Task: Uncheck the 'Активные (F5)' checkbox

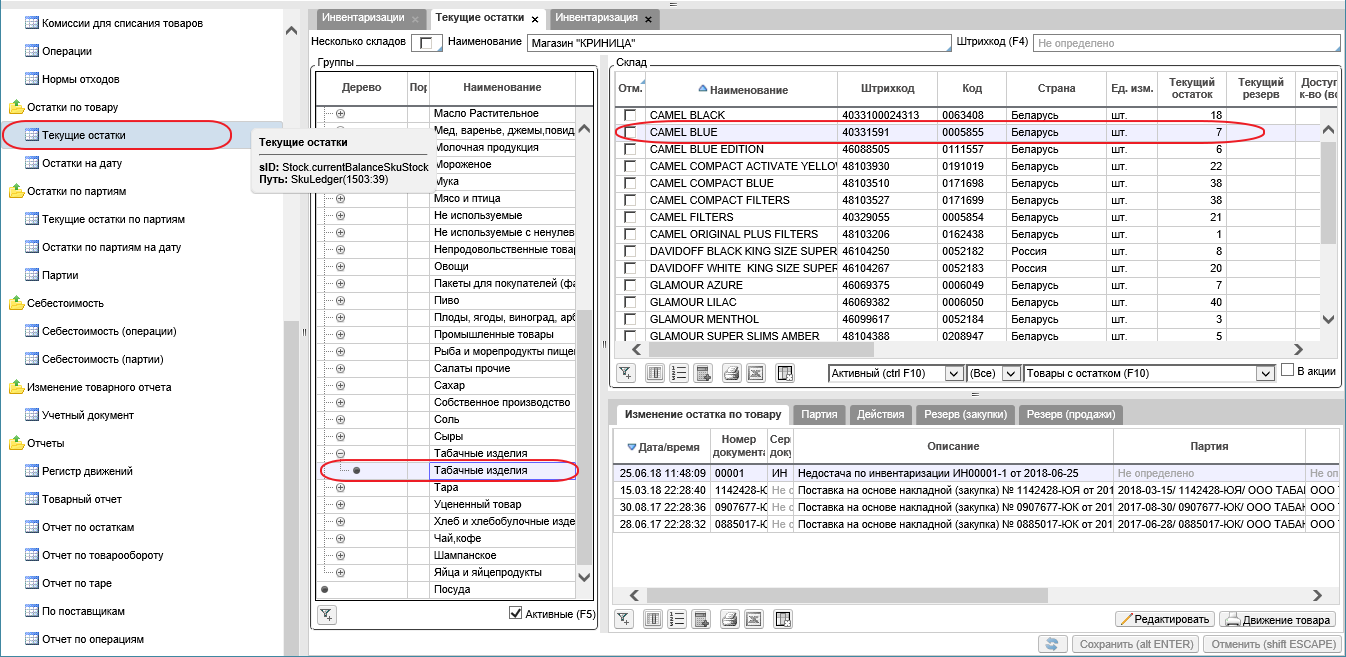Action: (x=516, y=613)
